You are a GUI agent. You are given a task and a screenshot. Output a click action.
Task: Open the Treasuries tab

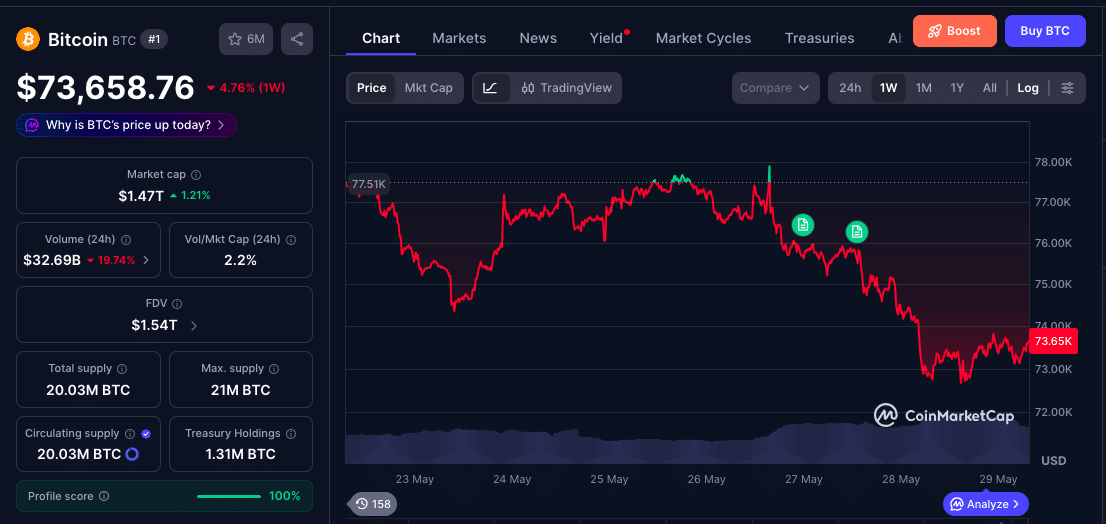(820, 38)
